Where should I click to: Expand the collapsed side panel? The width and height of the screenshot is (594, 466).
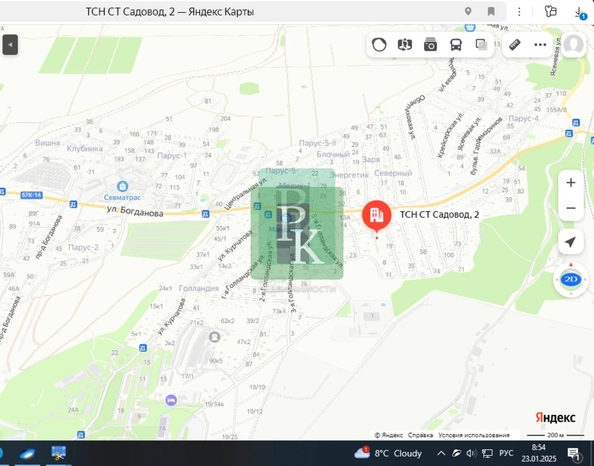10,45
